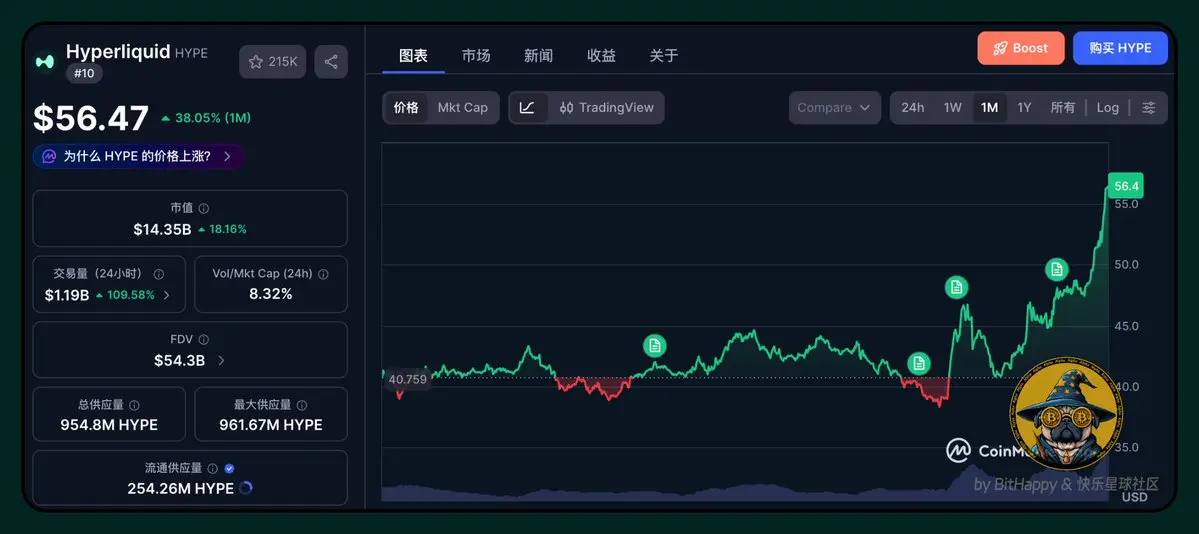Click info icon next to 最大供应量
Image resolution: width=1199 pixels, height=534 pixels.
(302, 405)
